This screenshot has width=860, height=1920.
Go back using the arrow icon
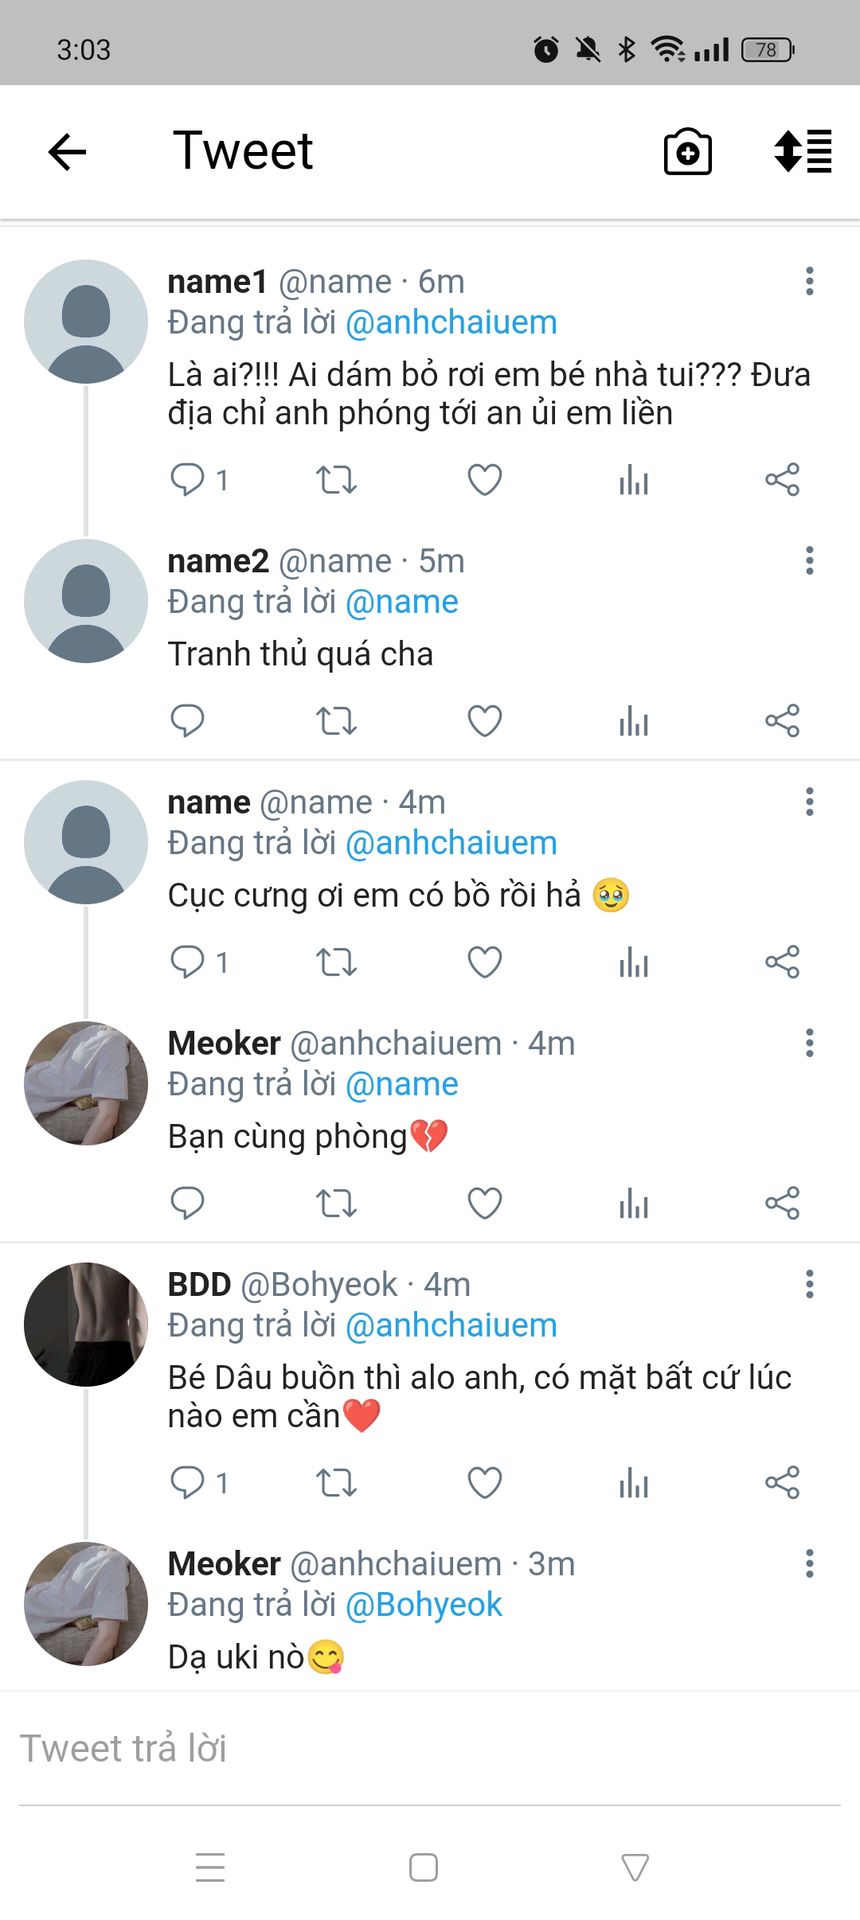point(68,152)
